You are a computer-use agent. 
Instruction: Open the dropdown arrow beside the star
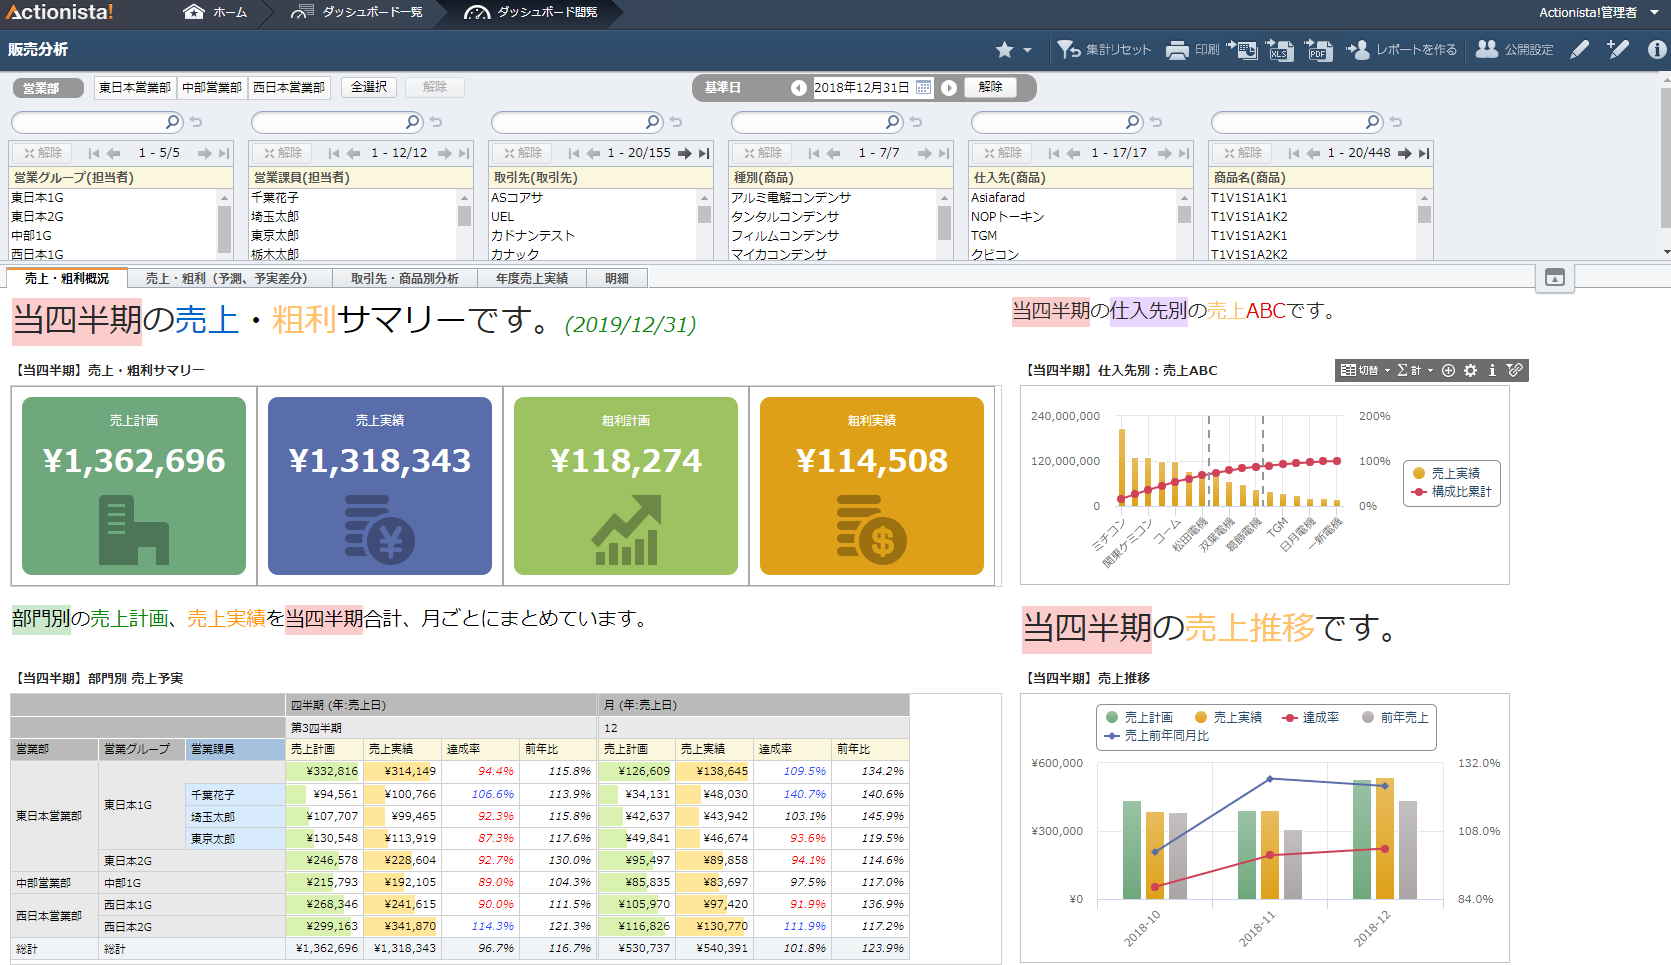pyautogui.click(x=1027, y=50)
